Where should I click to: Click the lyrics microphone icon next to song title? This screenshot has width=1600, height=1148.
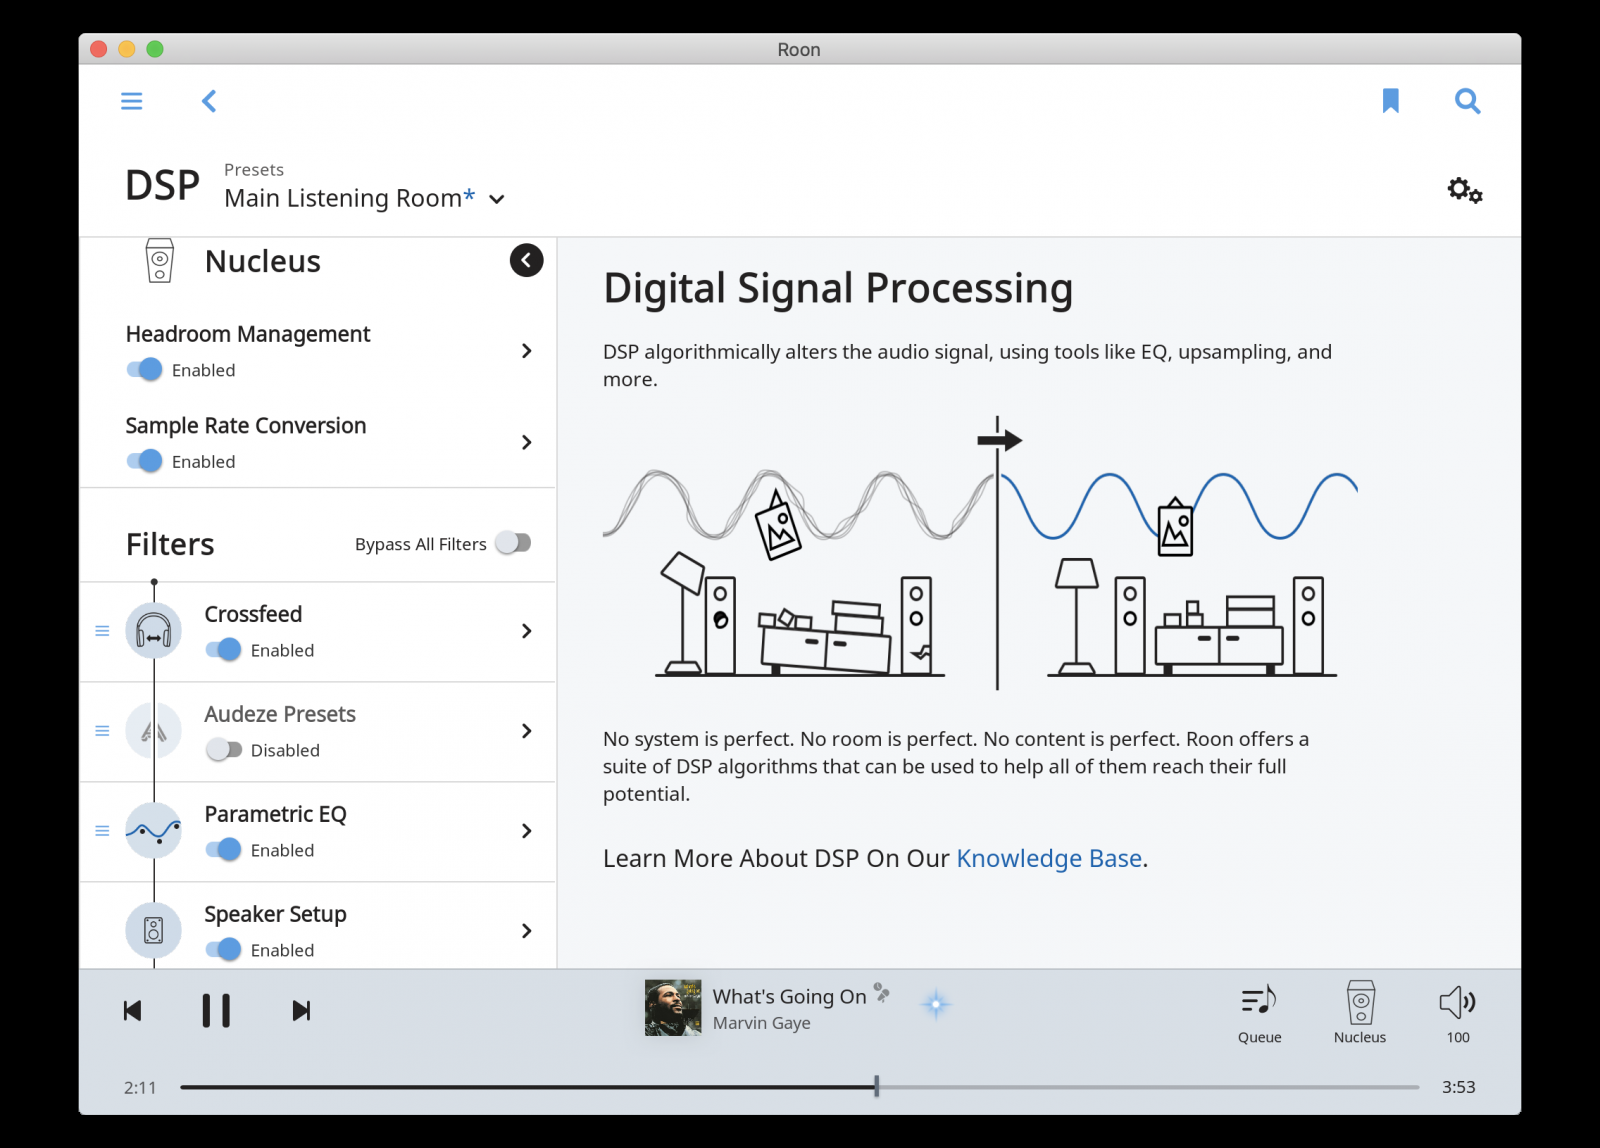881,992
